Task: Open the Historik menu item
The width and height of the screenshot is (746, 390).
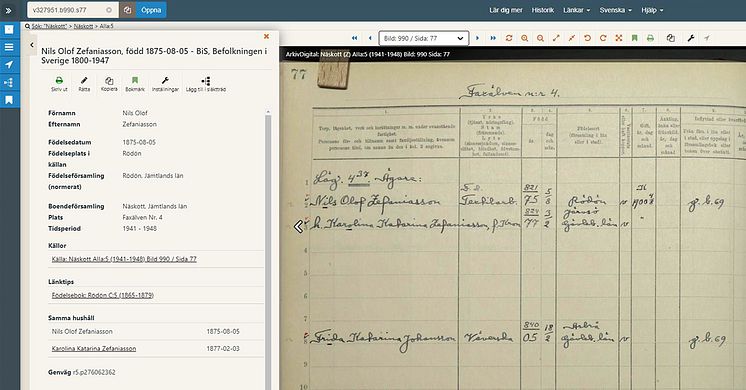Action: coord(542,10)
